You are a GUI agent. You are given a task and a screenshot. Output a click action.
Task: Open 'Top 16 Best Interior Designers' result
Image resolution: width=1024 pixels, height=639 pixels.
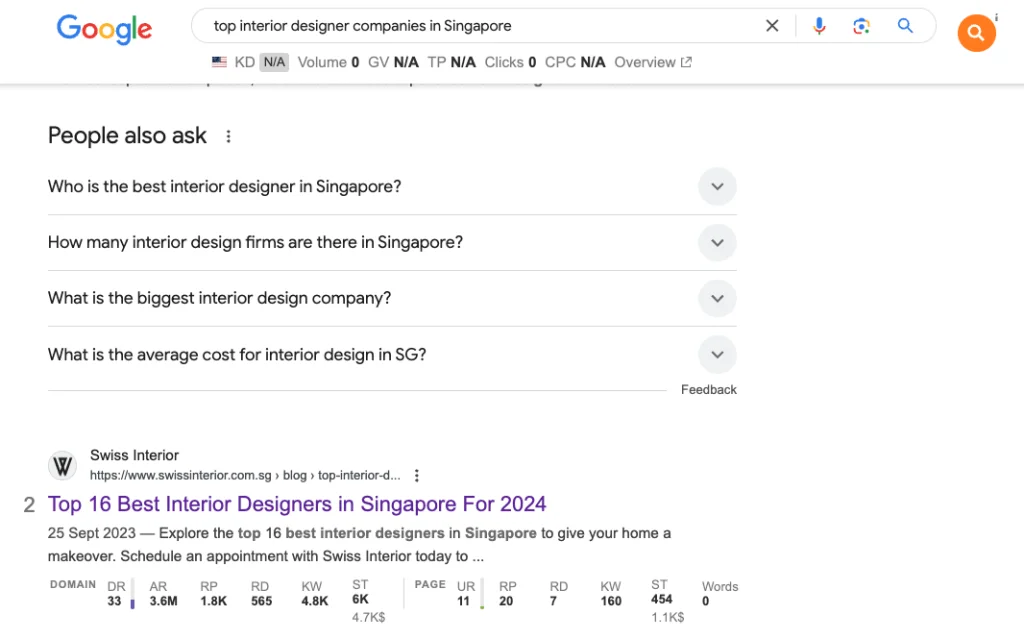point(297,504)
